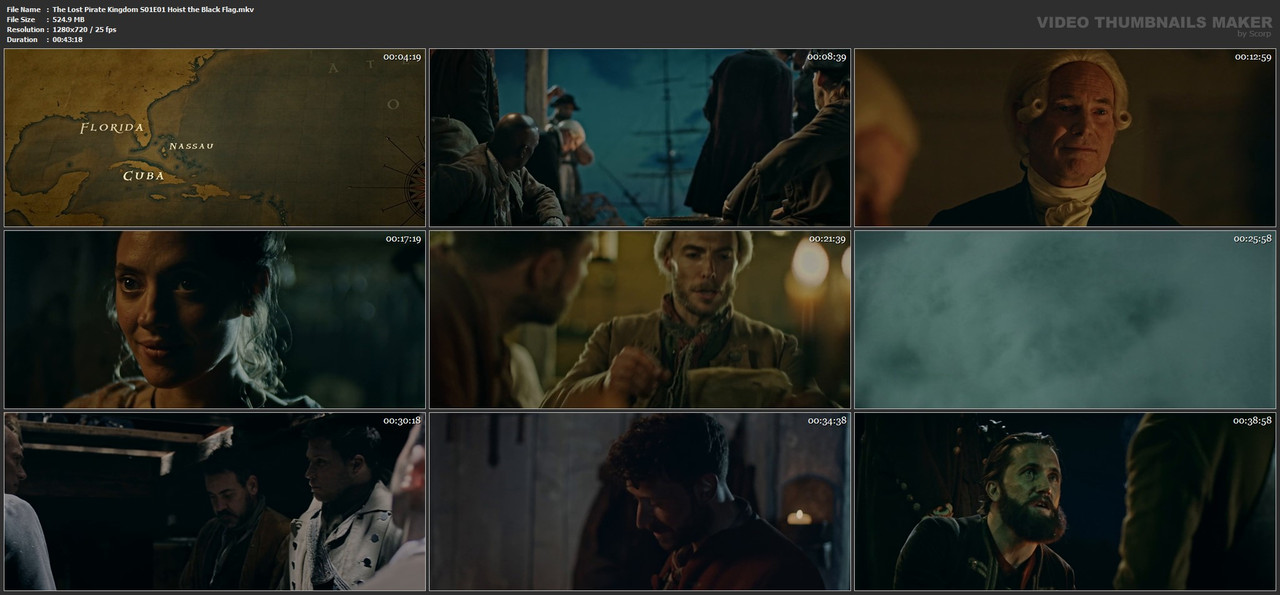Select the 00:21:39 thumbnail of bearded man
The width and height of the screenshot is (1280, 595).
[640, 319]
